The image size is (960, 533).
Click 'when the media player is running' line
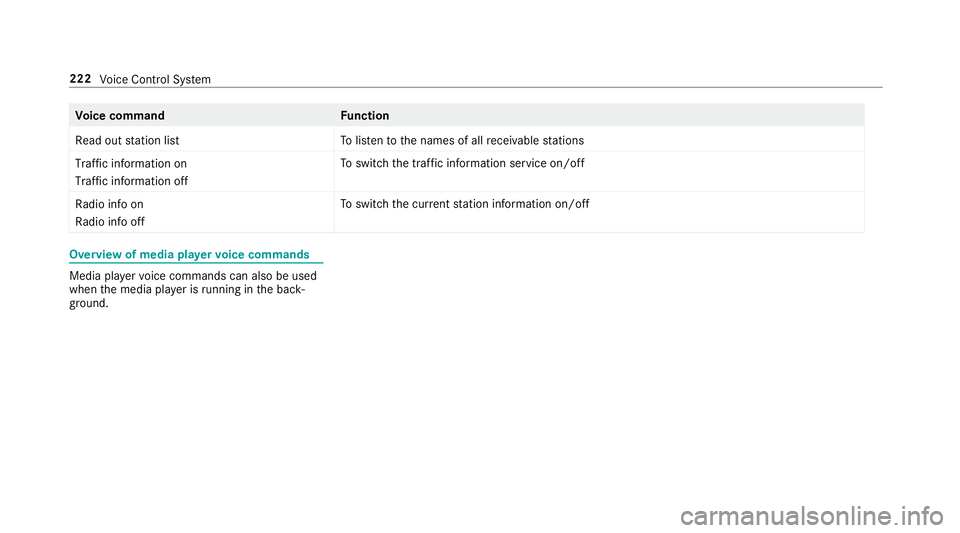click(187, 289)
